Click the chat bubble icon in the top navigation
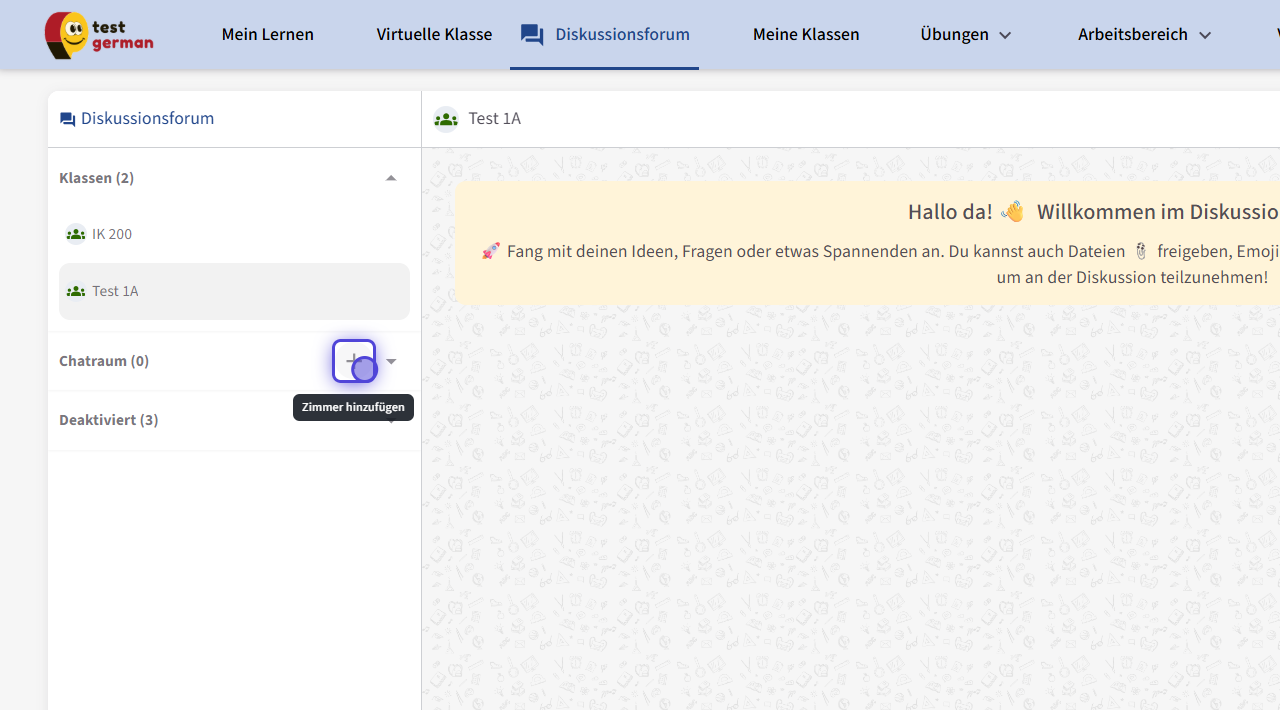Screen dimensions: 1280x710 (532, 35)
